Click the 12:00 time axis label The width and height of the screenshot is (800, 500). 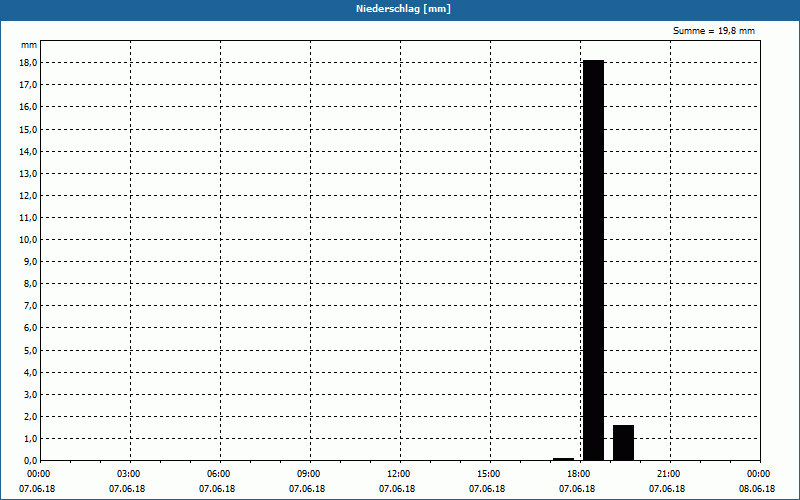pyautogui.click(x=398, y=474)
